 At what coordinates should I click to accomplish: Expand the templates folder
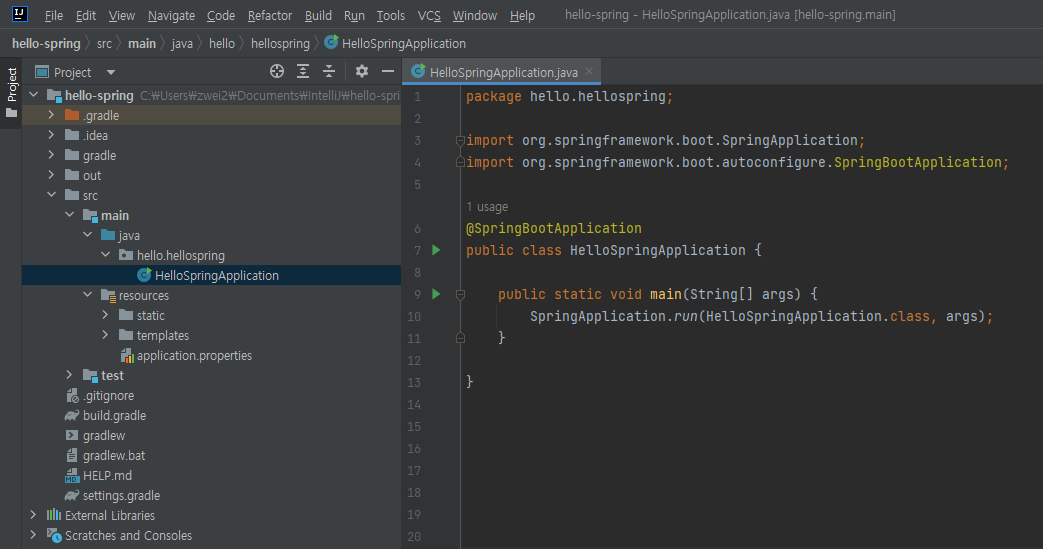[106, 335]
